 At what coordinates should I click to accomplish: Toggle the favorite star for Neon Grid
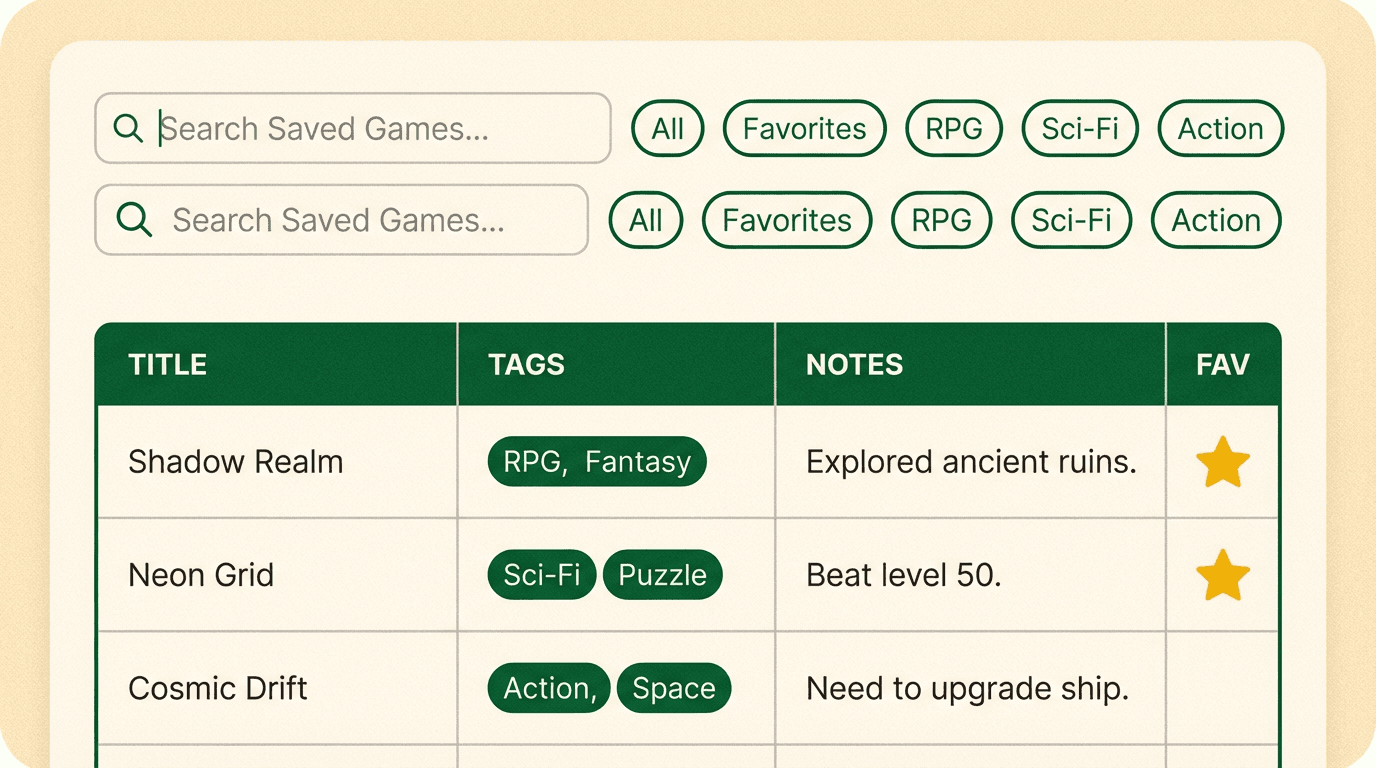point(1223,575)
